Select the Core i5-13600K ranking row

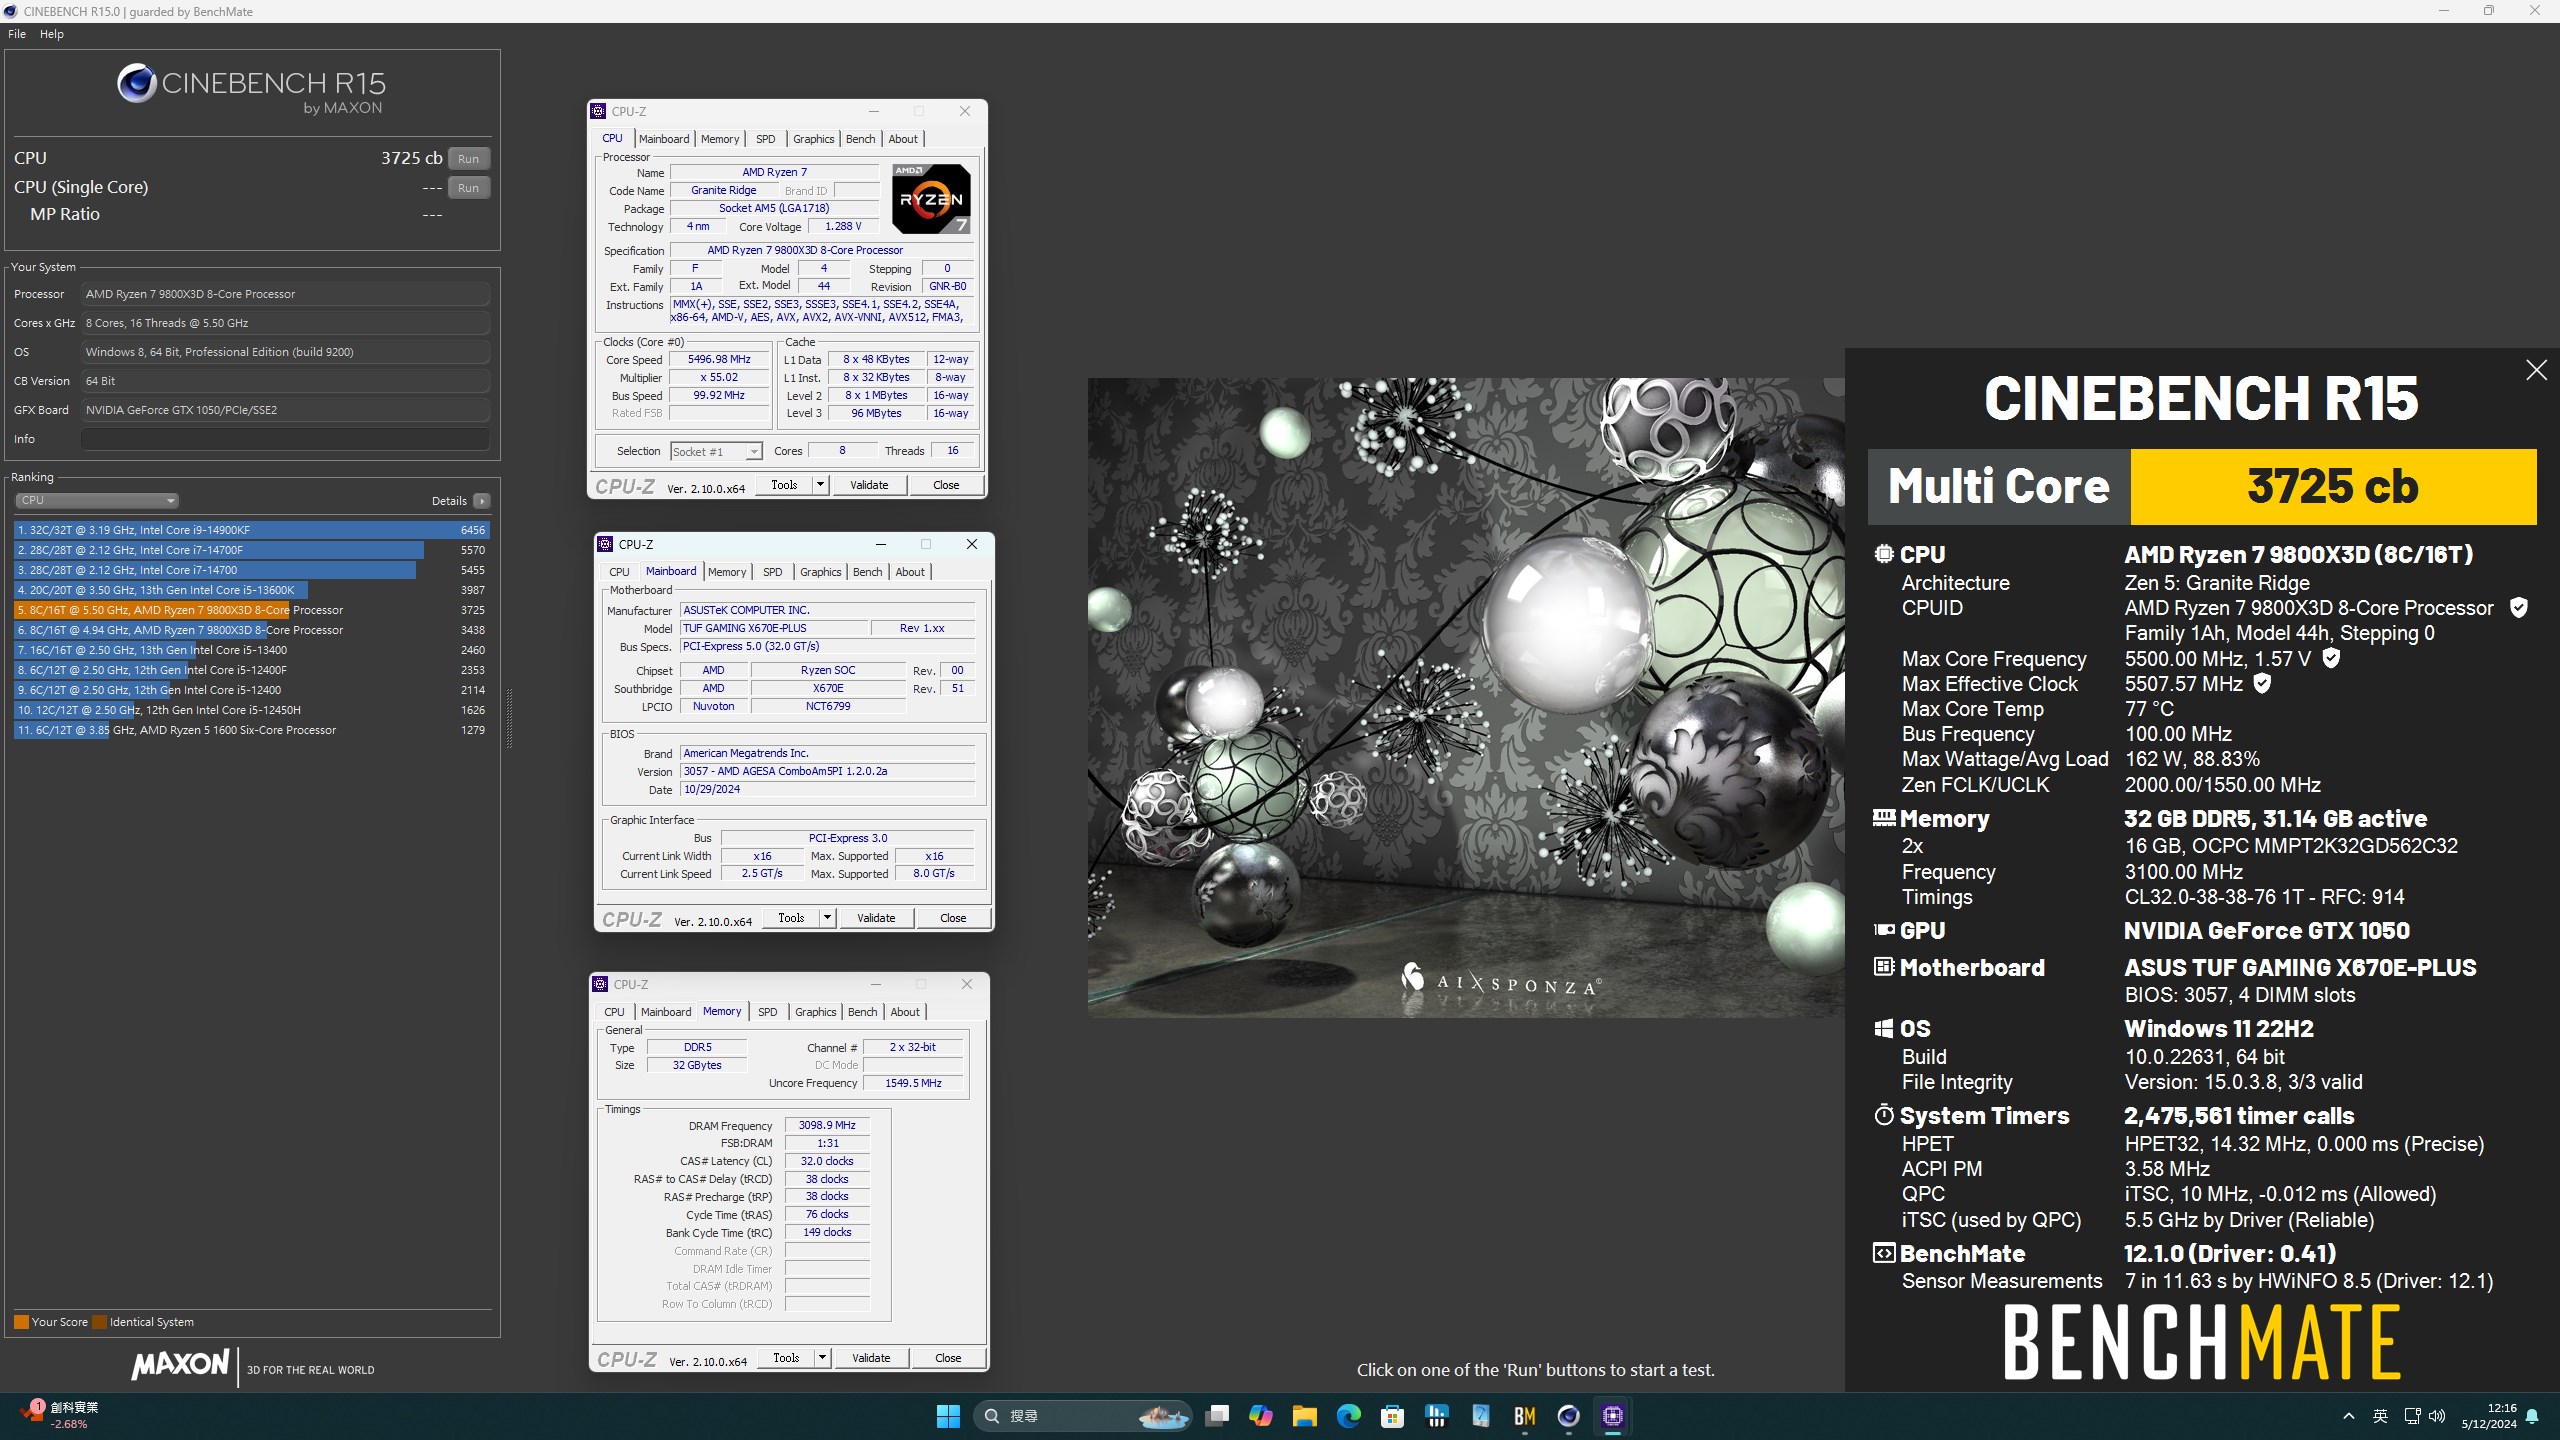point(252,590)
